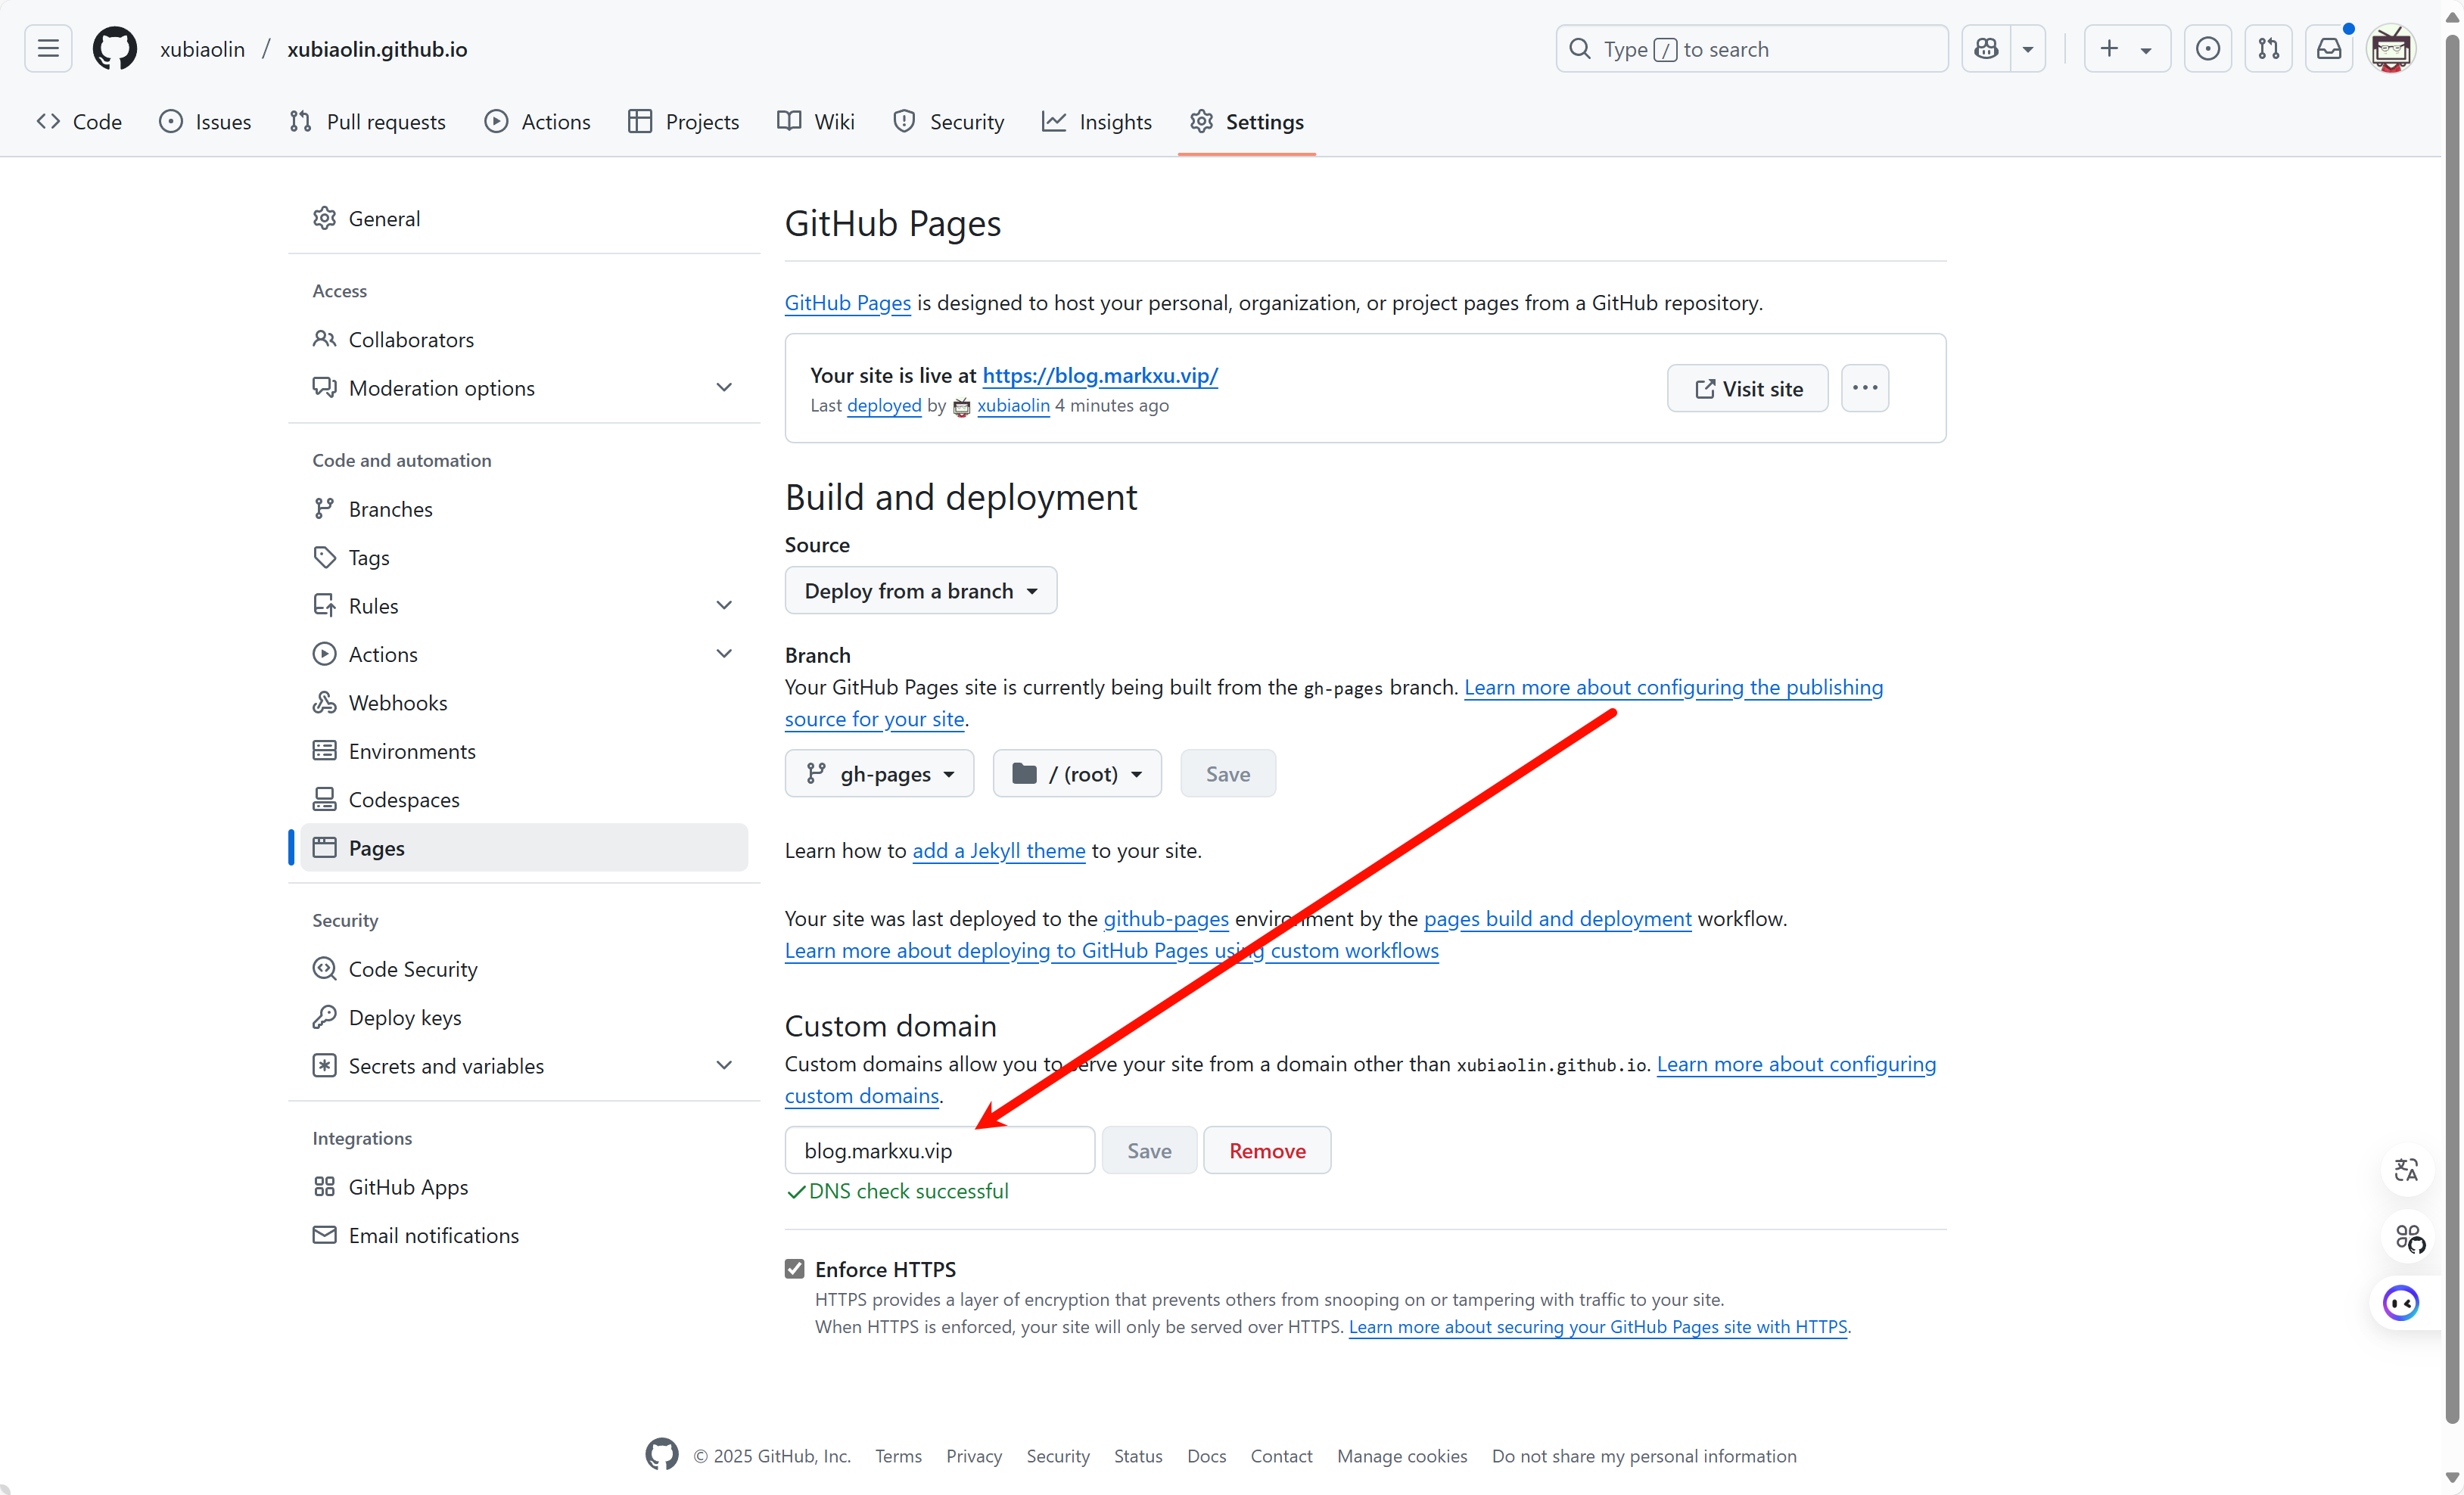Open Code Security settings
The image size is (2464, 1495).
[524, 968]
